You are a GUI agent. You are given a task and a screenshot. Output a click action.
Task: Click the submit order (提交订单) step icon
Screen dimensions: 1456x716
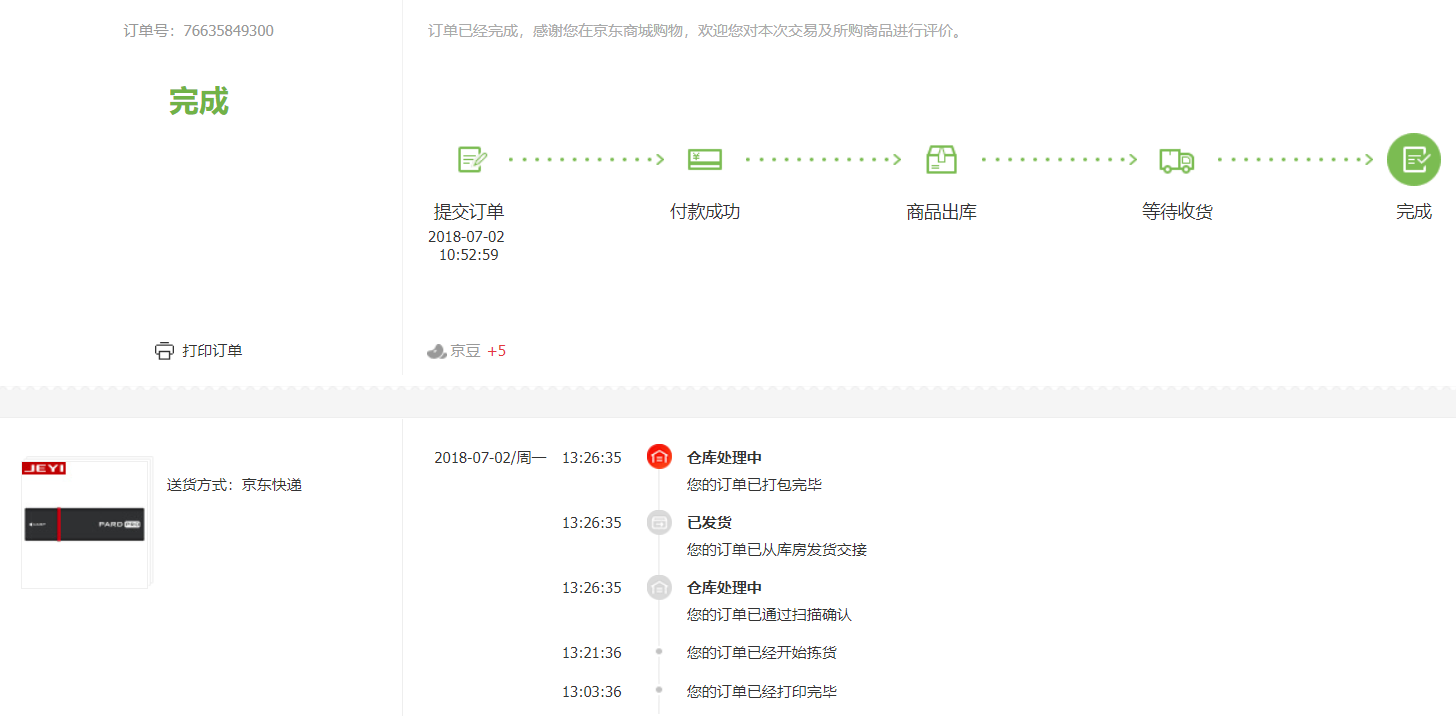tap(471, 159)
